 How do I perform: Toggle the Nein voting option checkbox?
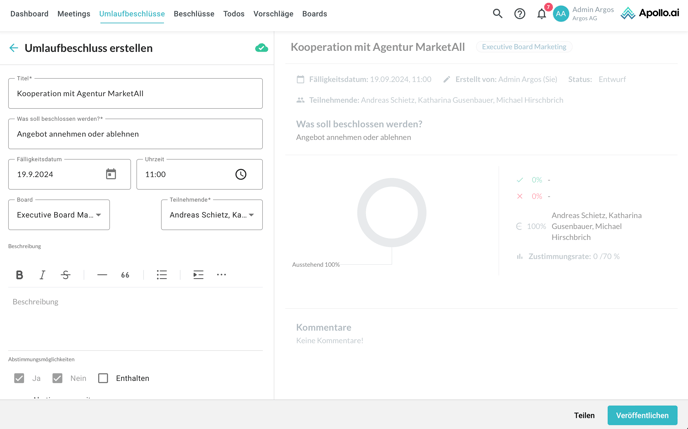coord(57,378)
